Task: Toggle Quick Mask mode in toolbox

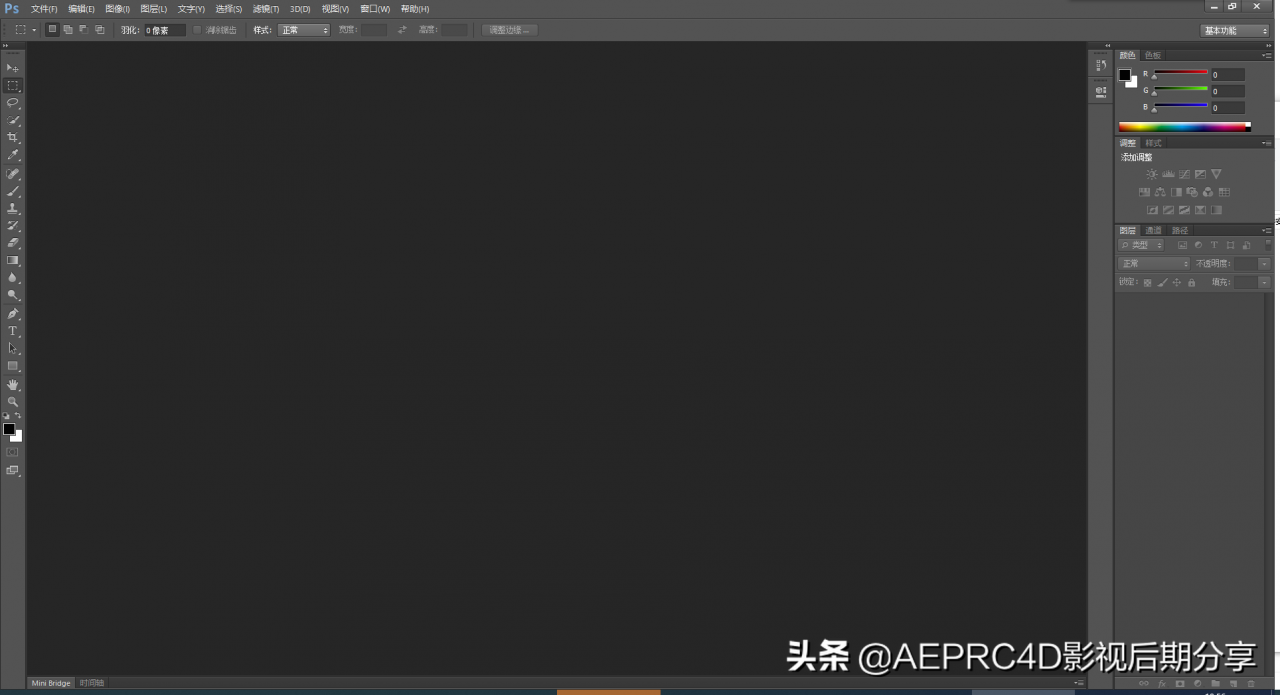Action: [13, 452]
